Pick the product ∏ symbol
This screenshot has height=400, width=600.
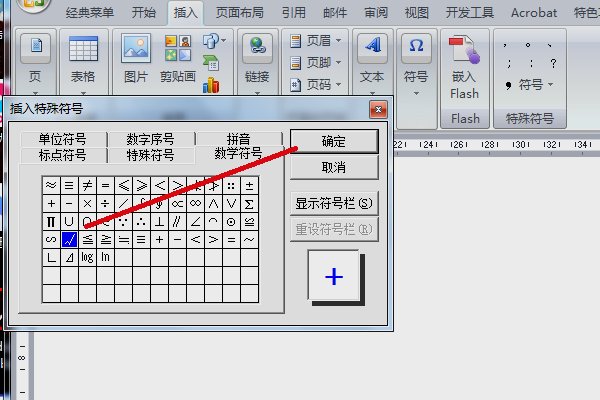coord(51,222)
